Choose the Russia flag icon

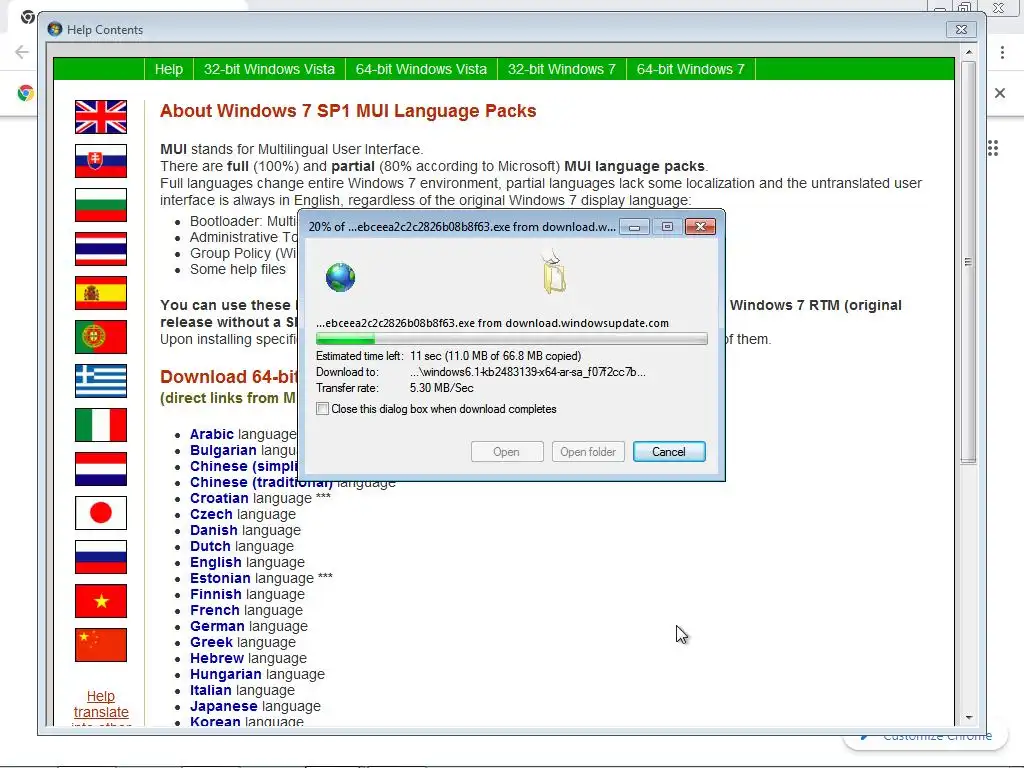coord(101,557)
